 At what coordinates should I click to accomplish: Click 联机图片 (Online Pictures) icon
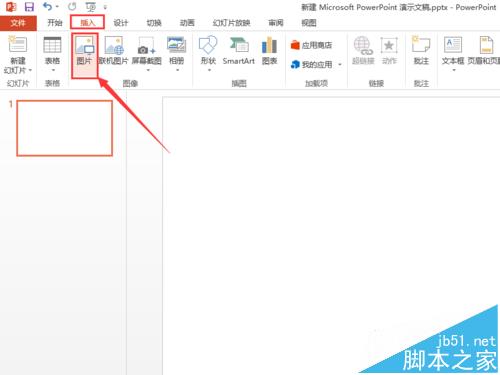click(x=114, y=46)
